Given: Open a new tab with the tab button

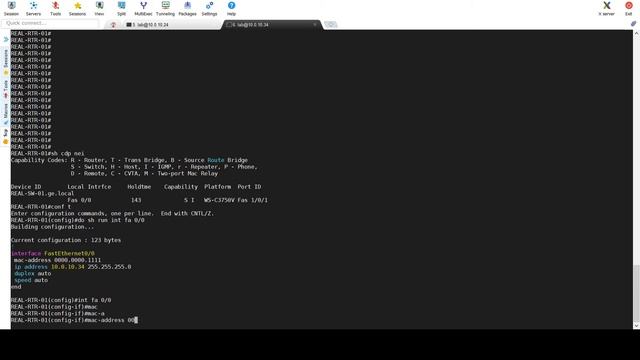Looking at the screenshot, I should (330, 24).
